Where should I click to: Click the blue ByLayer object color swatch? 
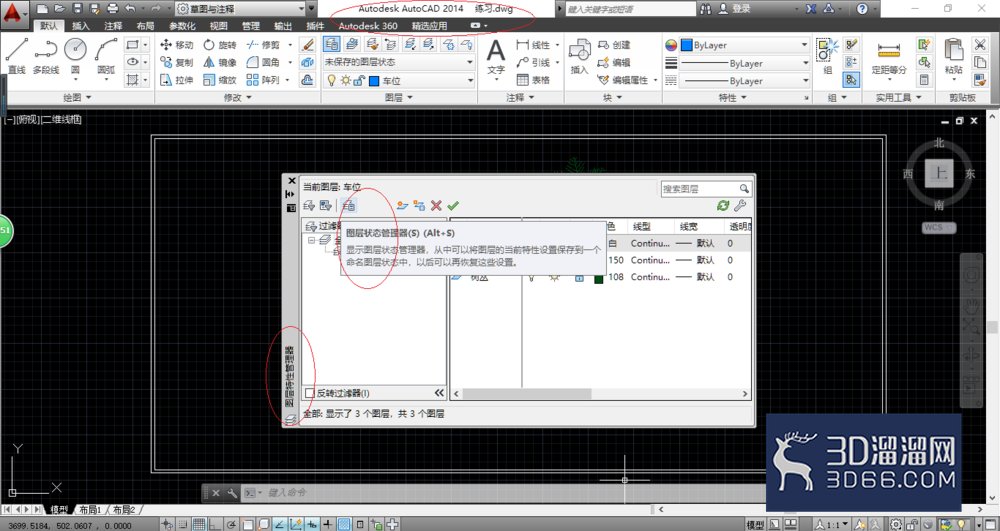[687, 45]
